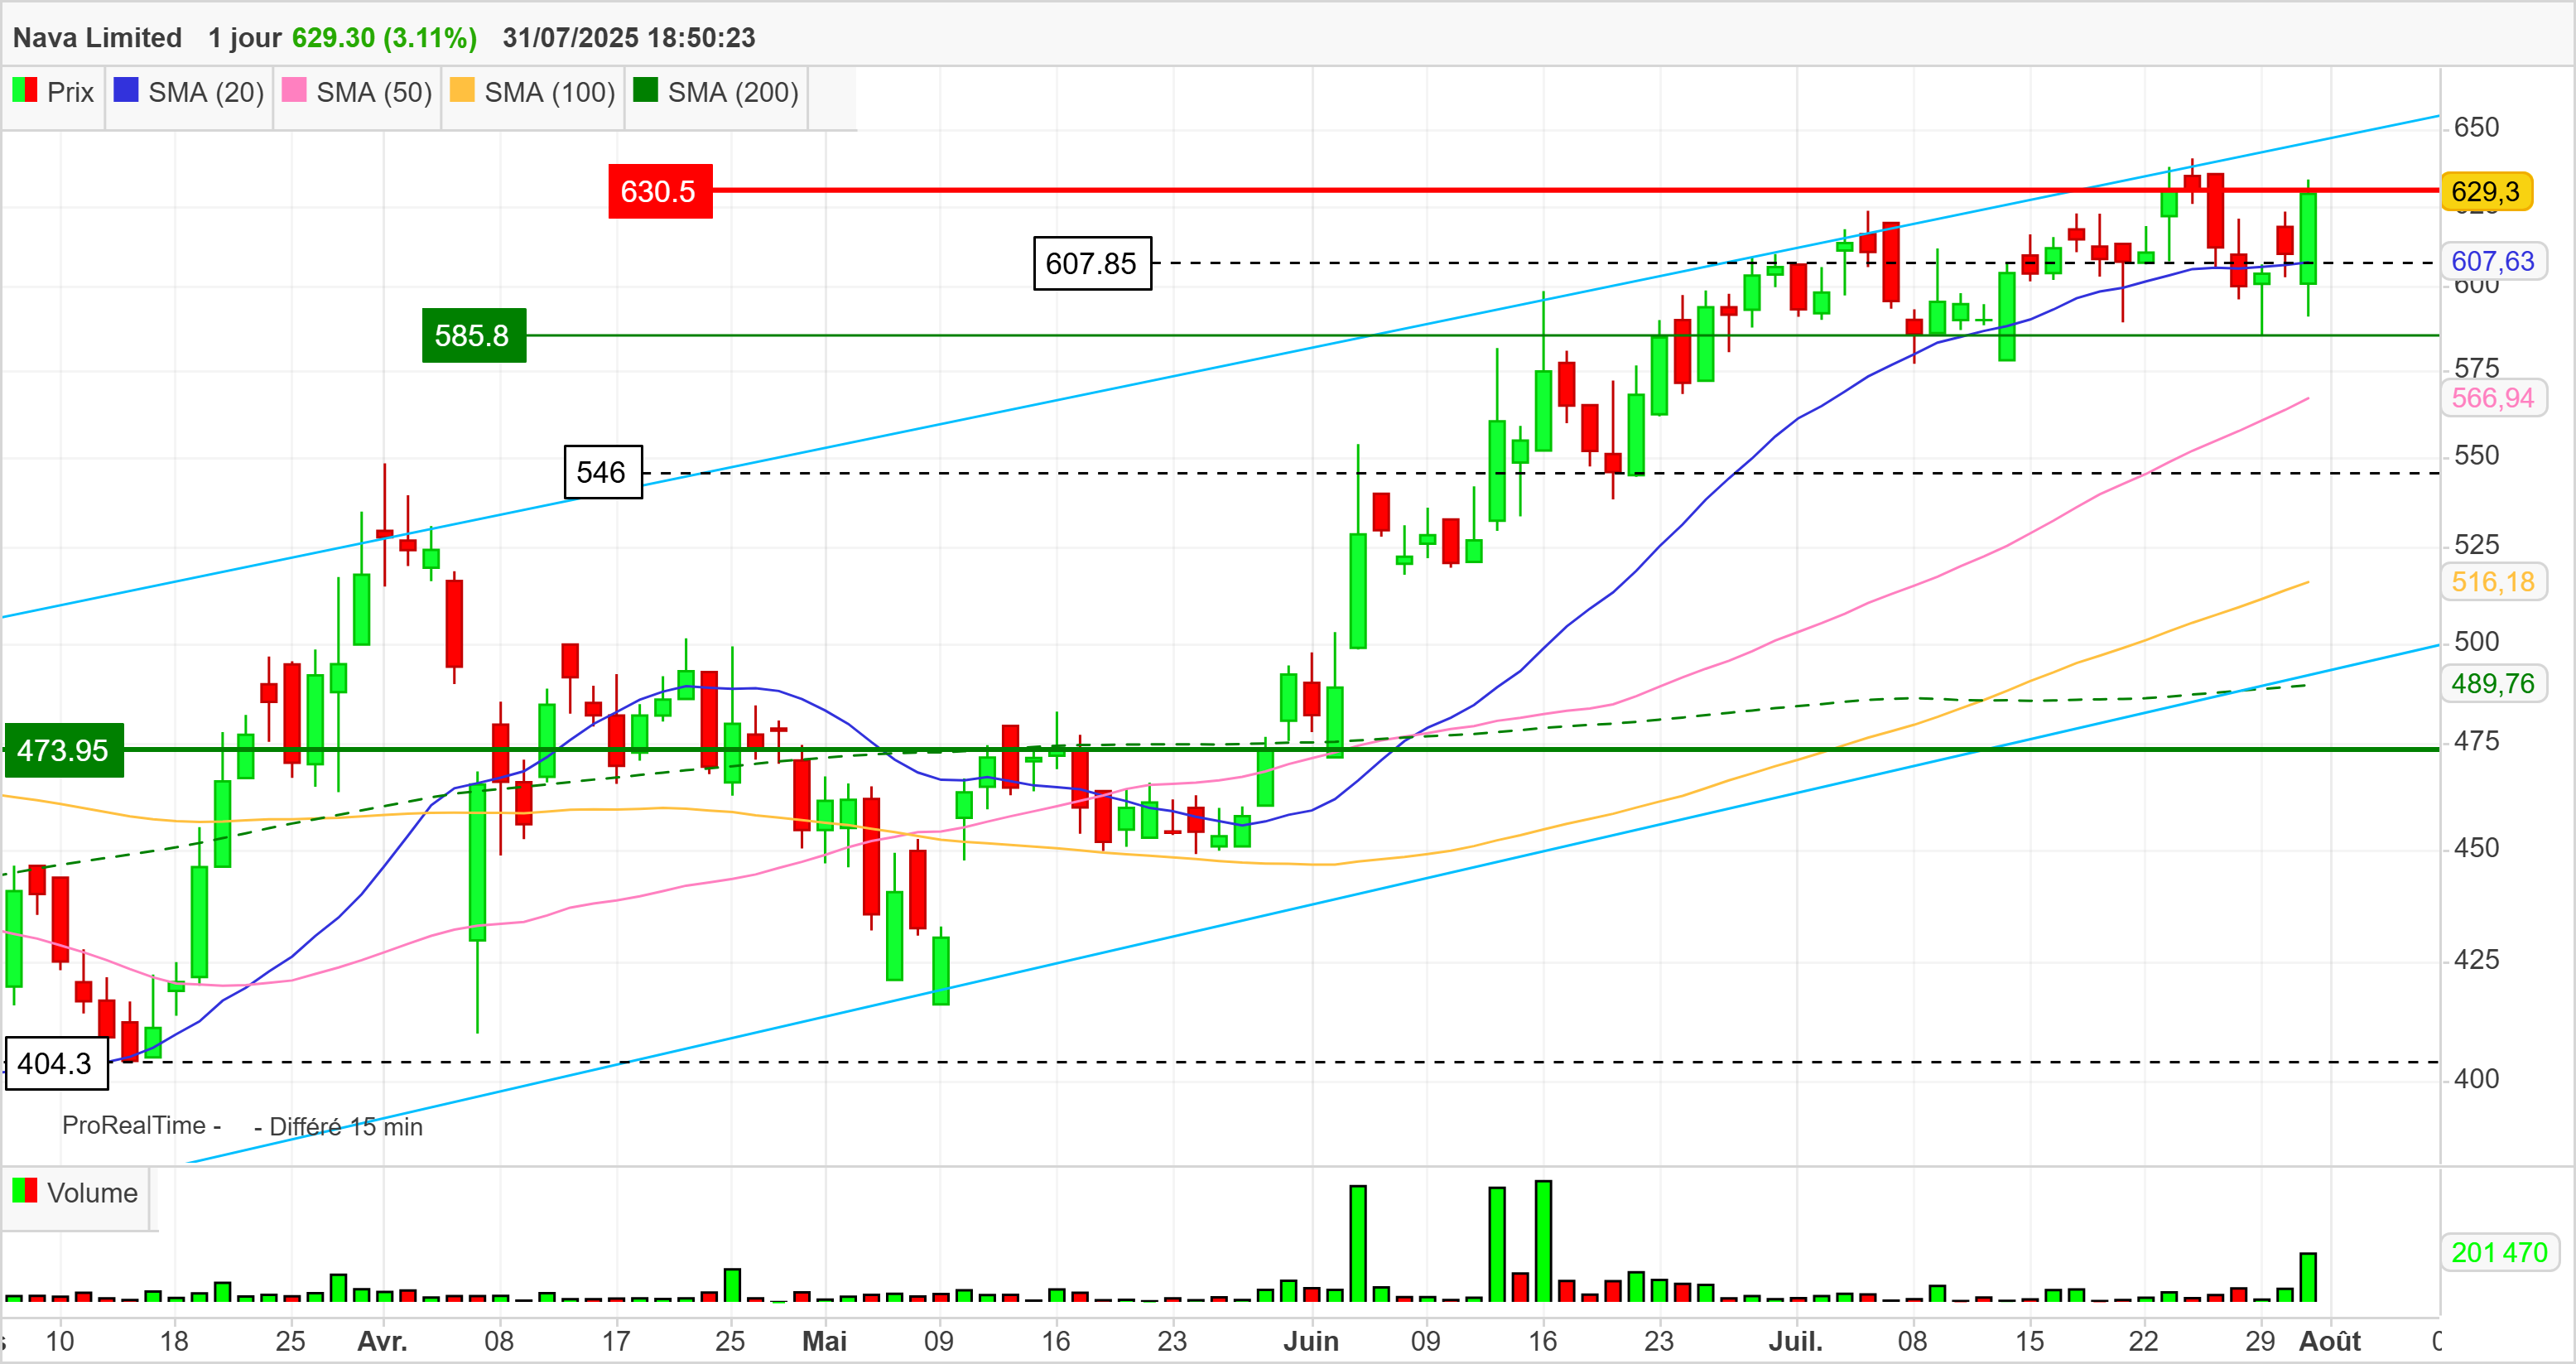
Task: Click the blue SMA (20) swatch
Action: (126, 90)
